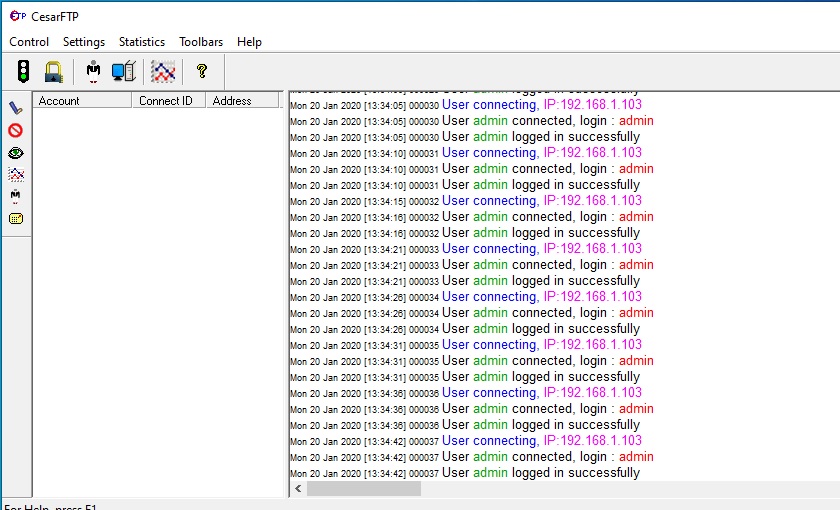Select log line 000034 logged in successfully

point(465,329)
